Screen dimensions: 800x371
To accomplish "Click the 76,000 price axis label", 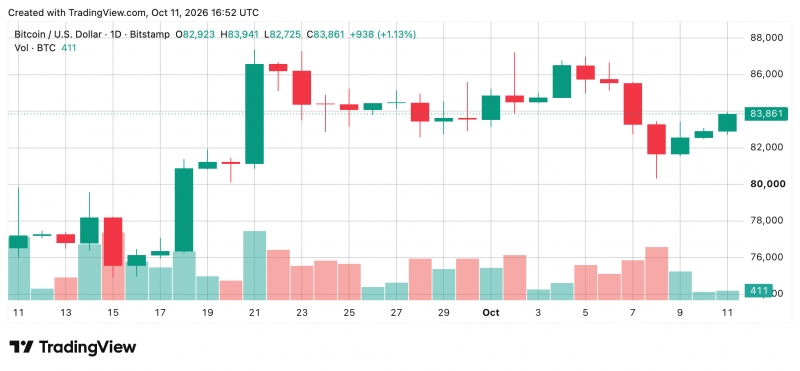I will (766, 257).
